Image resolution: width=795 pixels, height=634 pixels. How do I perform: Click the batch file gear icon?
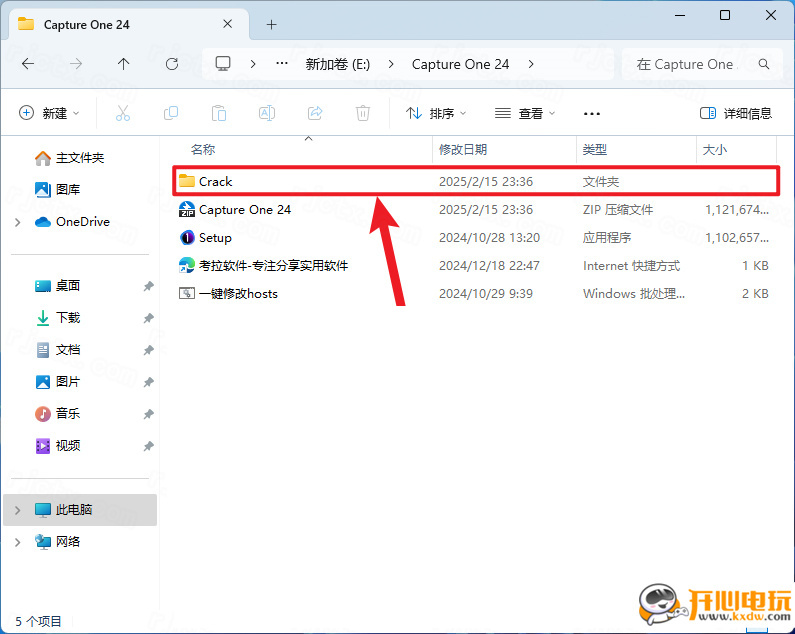pyautogui.click(x=187, y=293)
